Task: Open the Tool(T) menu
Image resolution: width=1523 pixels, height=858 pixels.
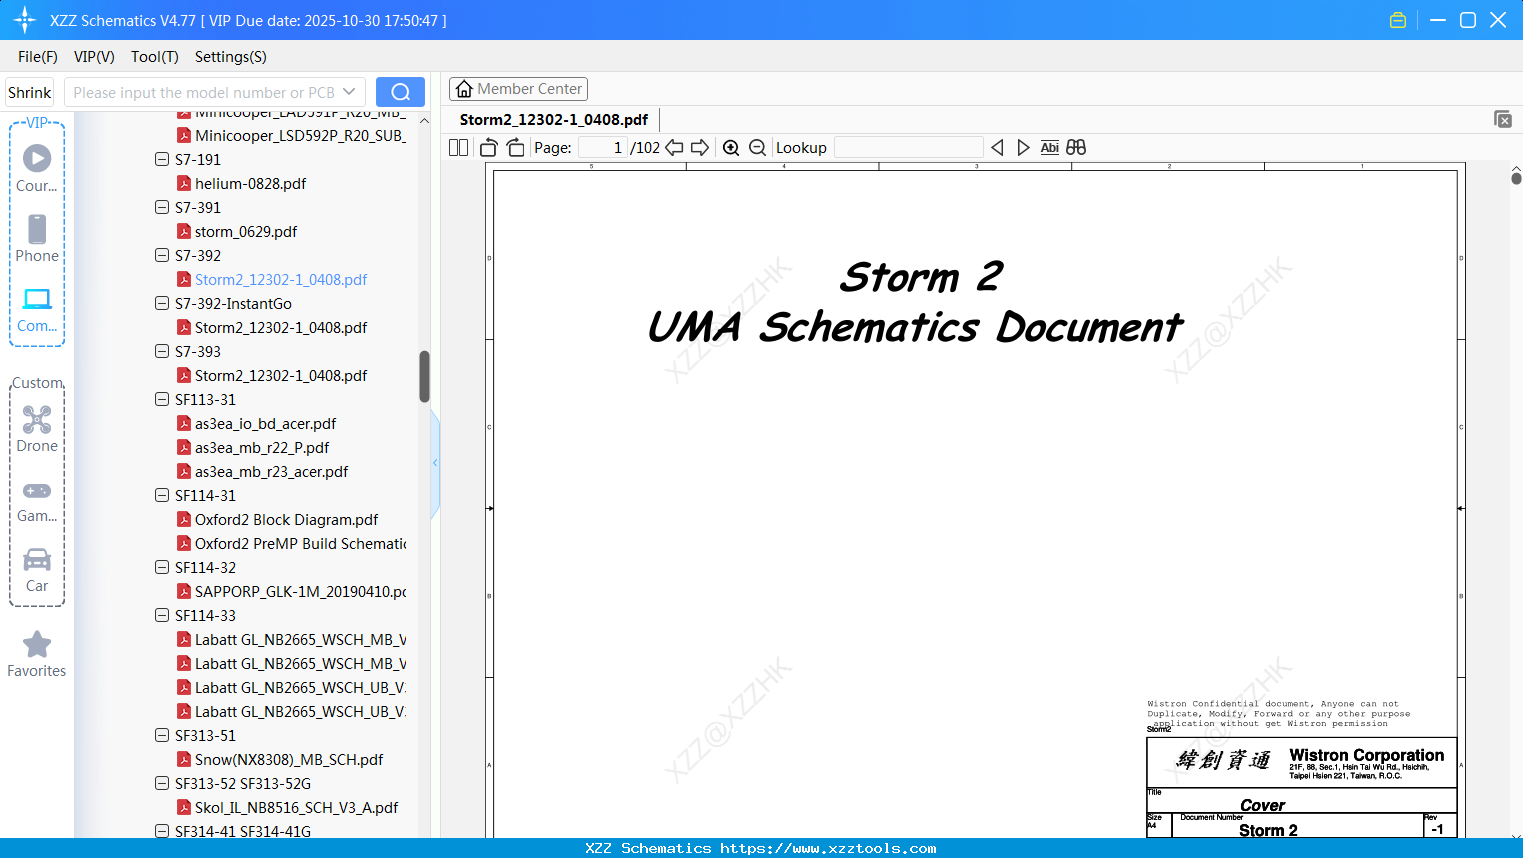Action: 155,57
